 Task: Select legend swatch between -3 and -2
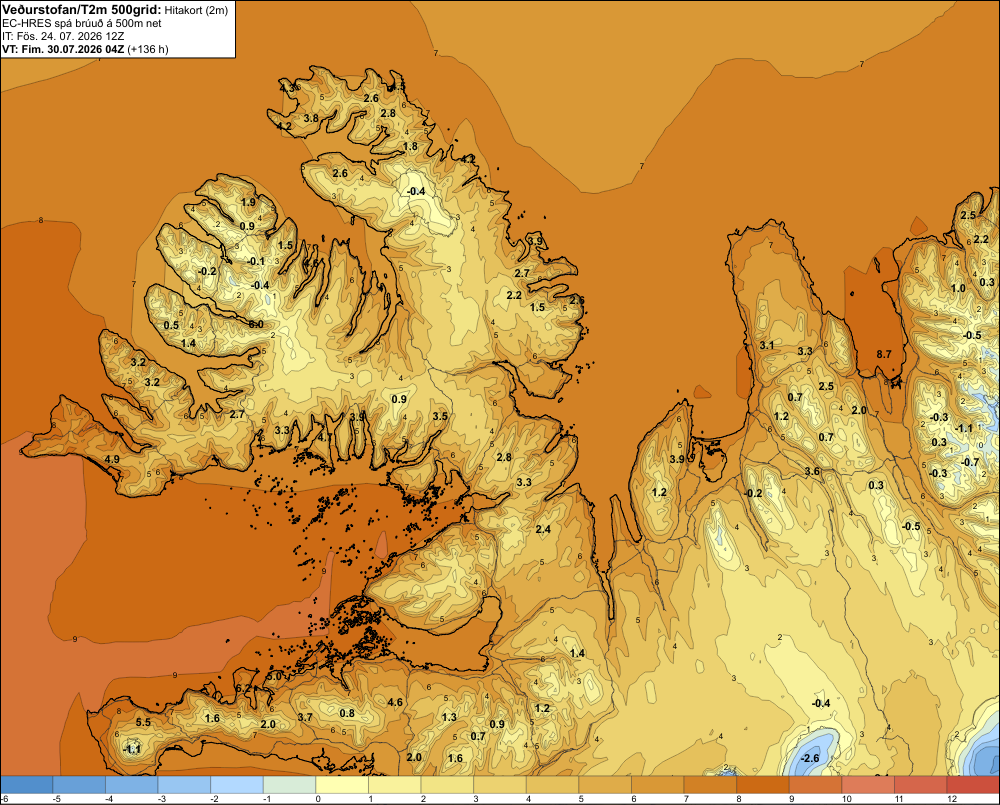(184, 785)
